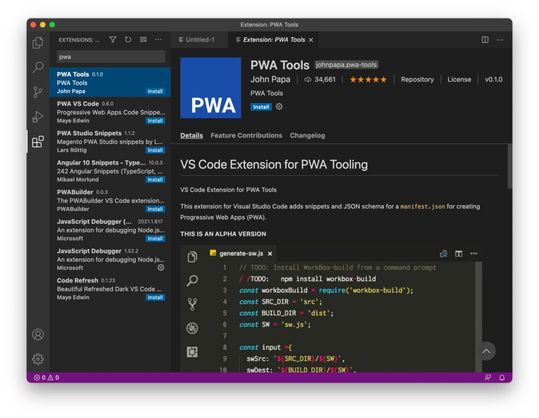The height and width of the screenshot is (418, 539).
Task: Click the John Papa publisher name
Action: coord(270,79)
